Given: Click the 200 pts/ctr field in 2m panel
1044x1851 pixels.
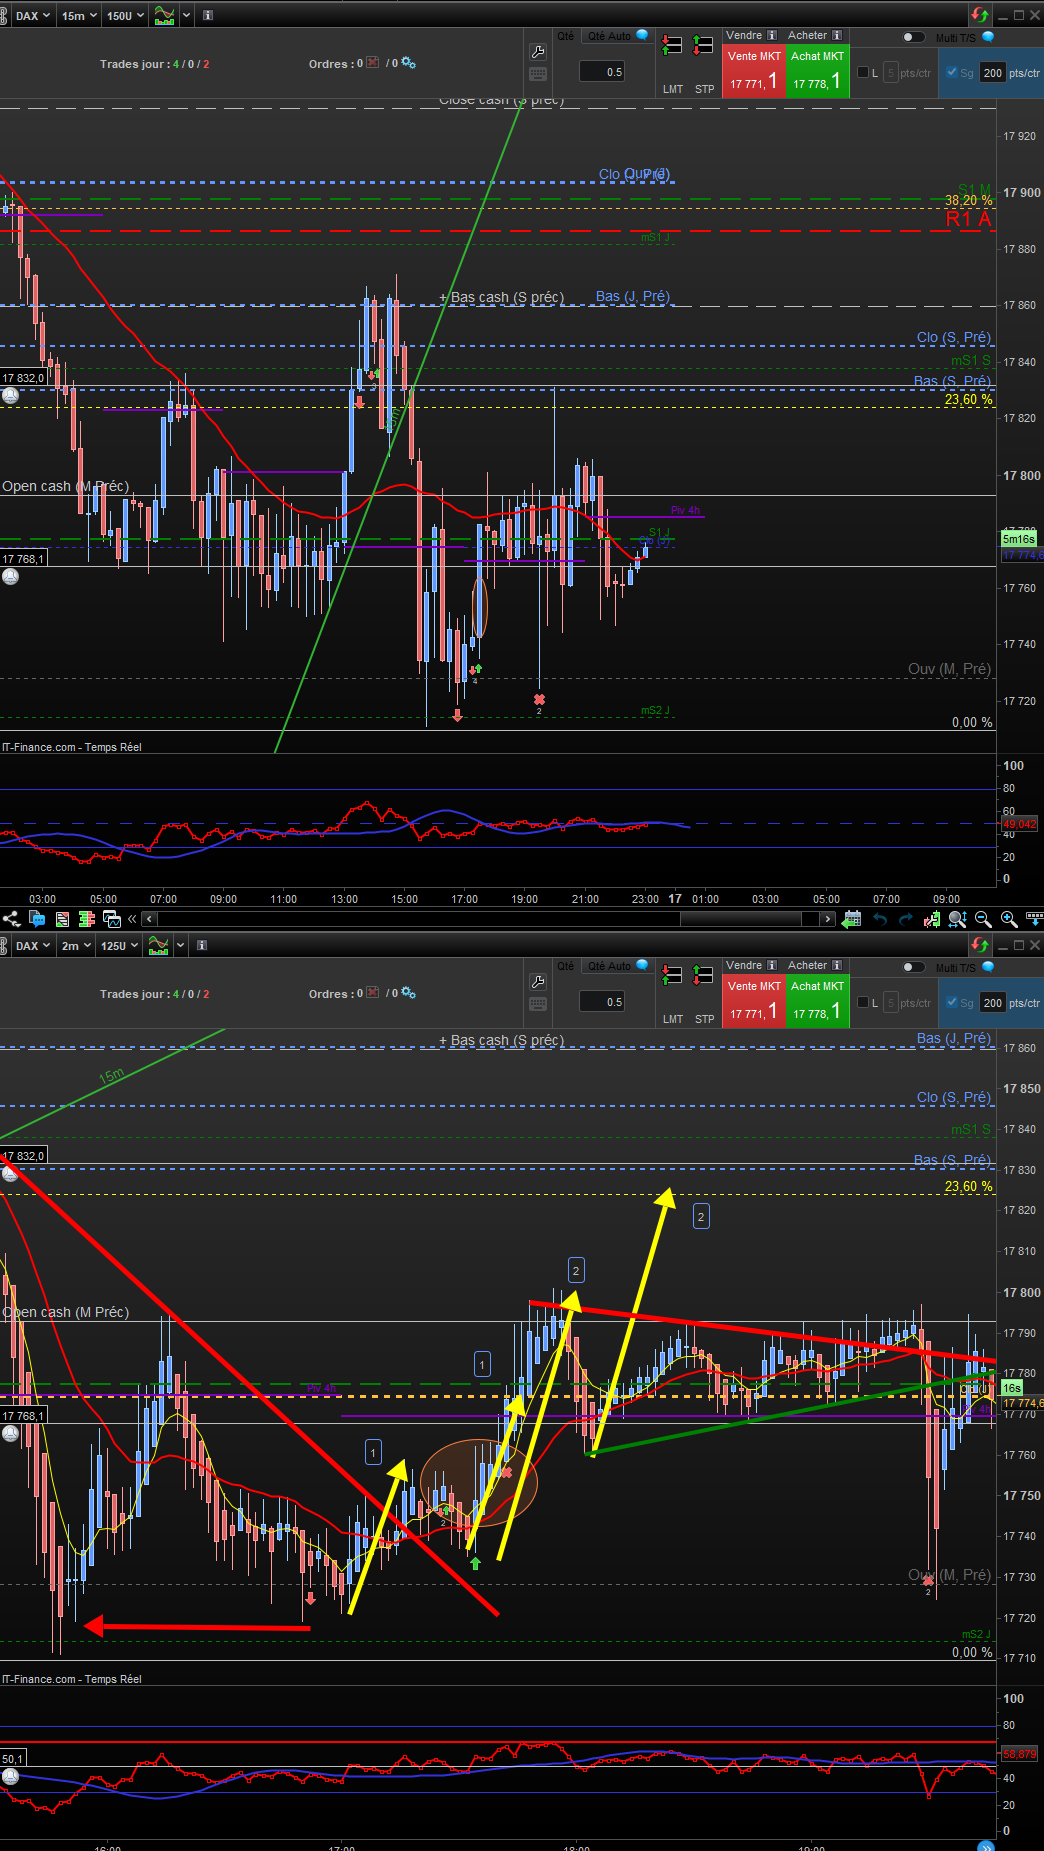Looking at the screenshot, I should coord(992,1003).
